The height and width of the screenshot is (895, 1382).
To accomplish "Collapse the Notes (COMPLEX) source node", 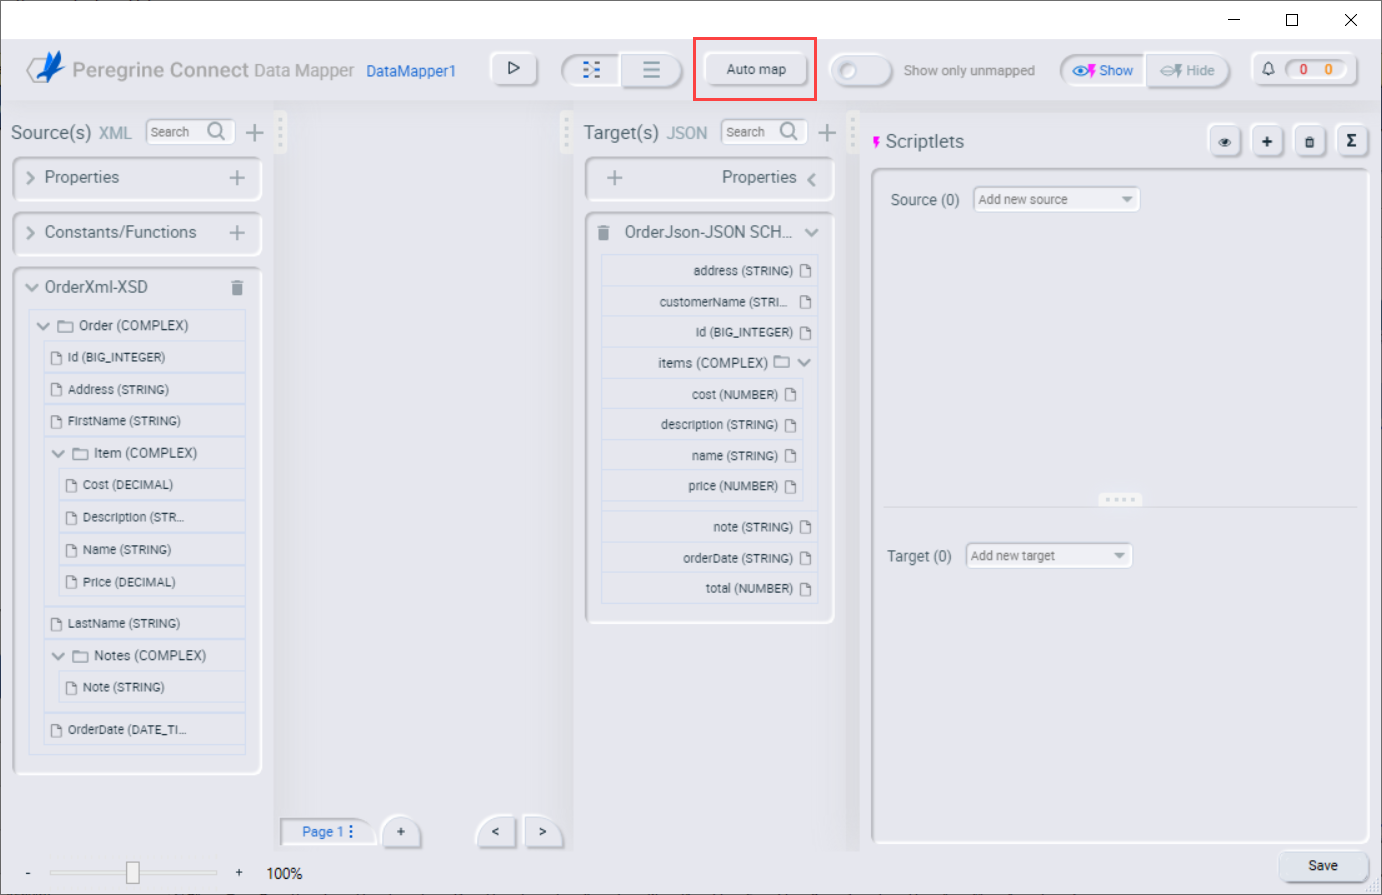I will coord(58,656).
